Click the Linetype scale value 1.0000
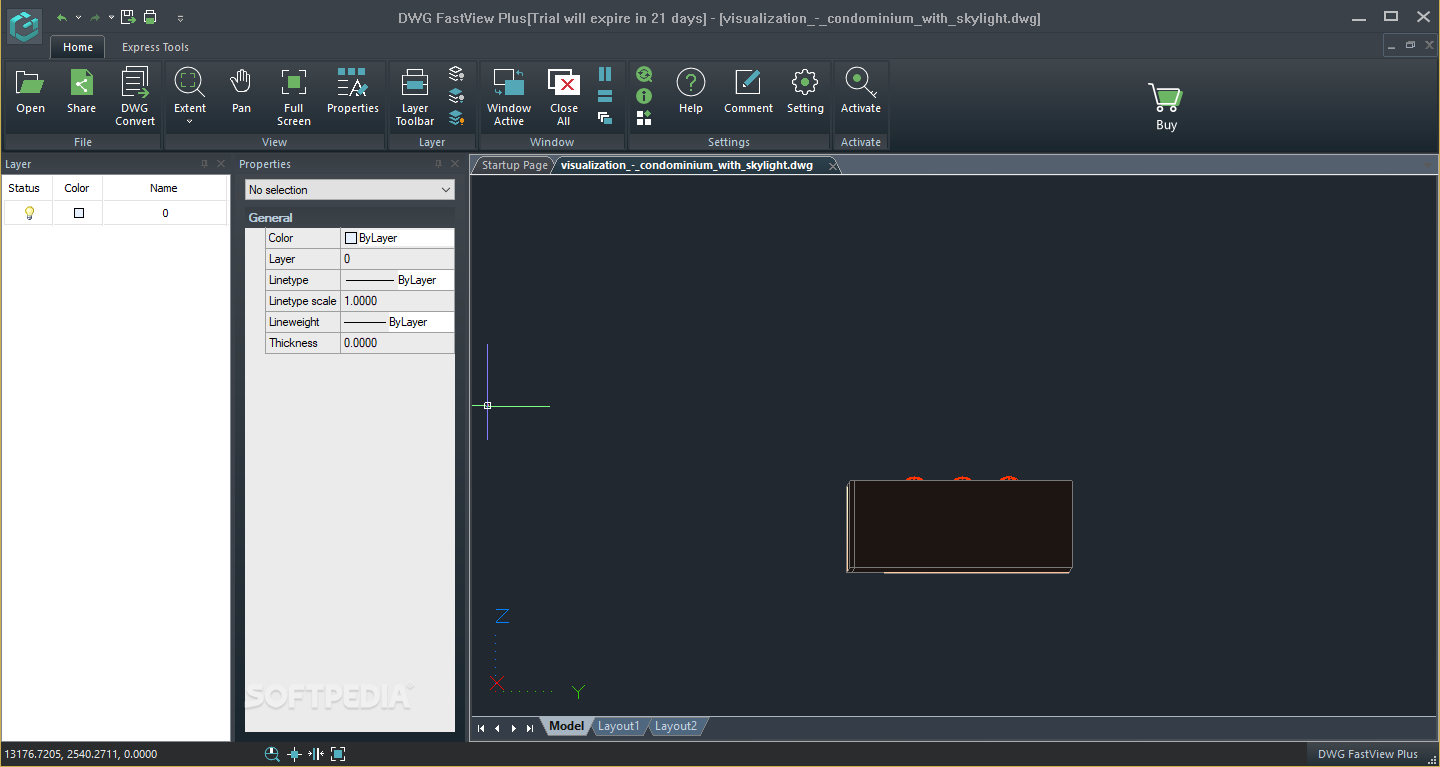The width and height of the screenshot is (1440, 767). tap(397, 301)
